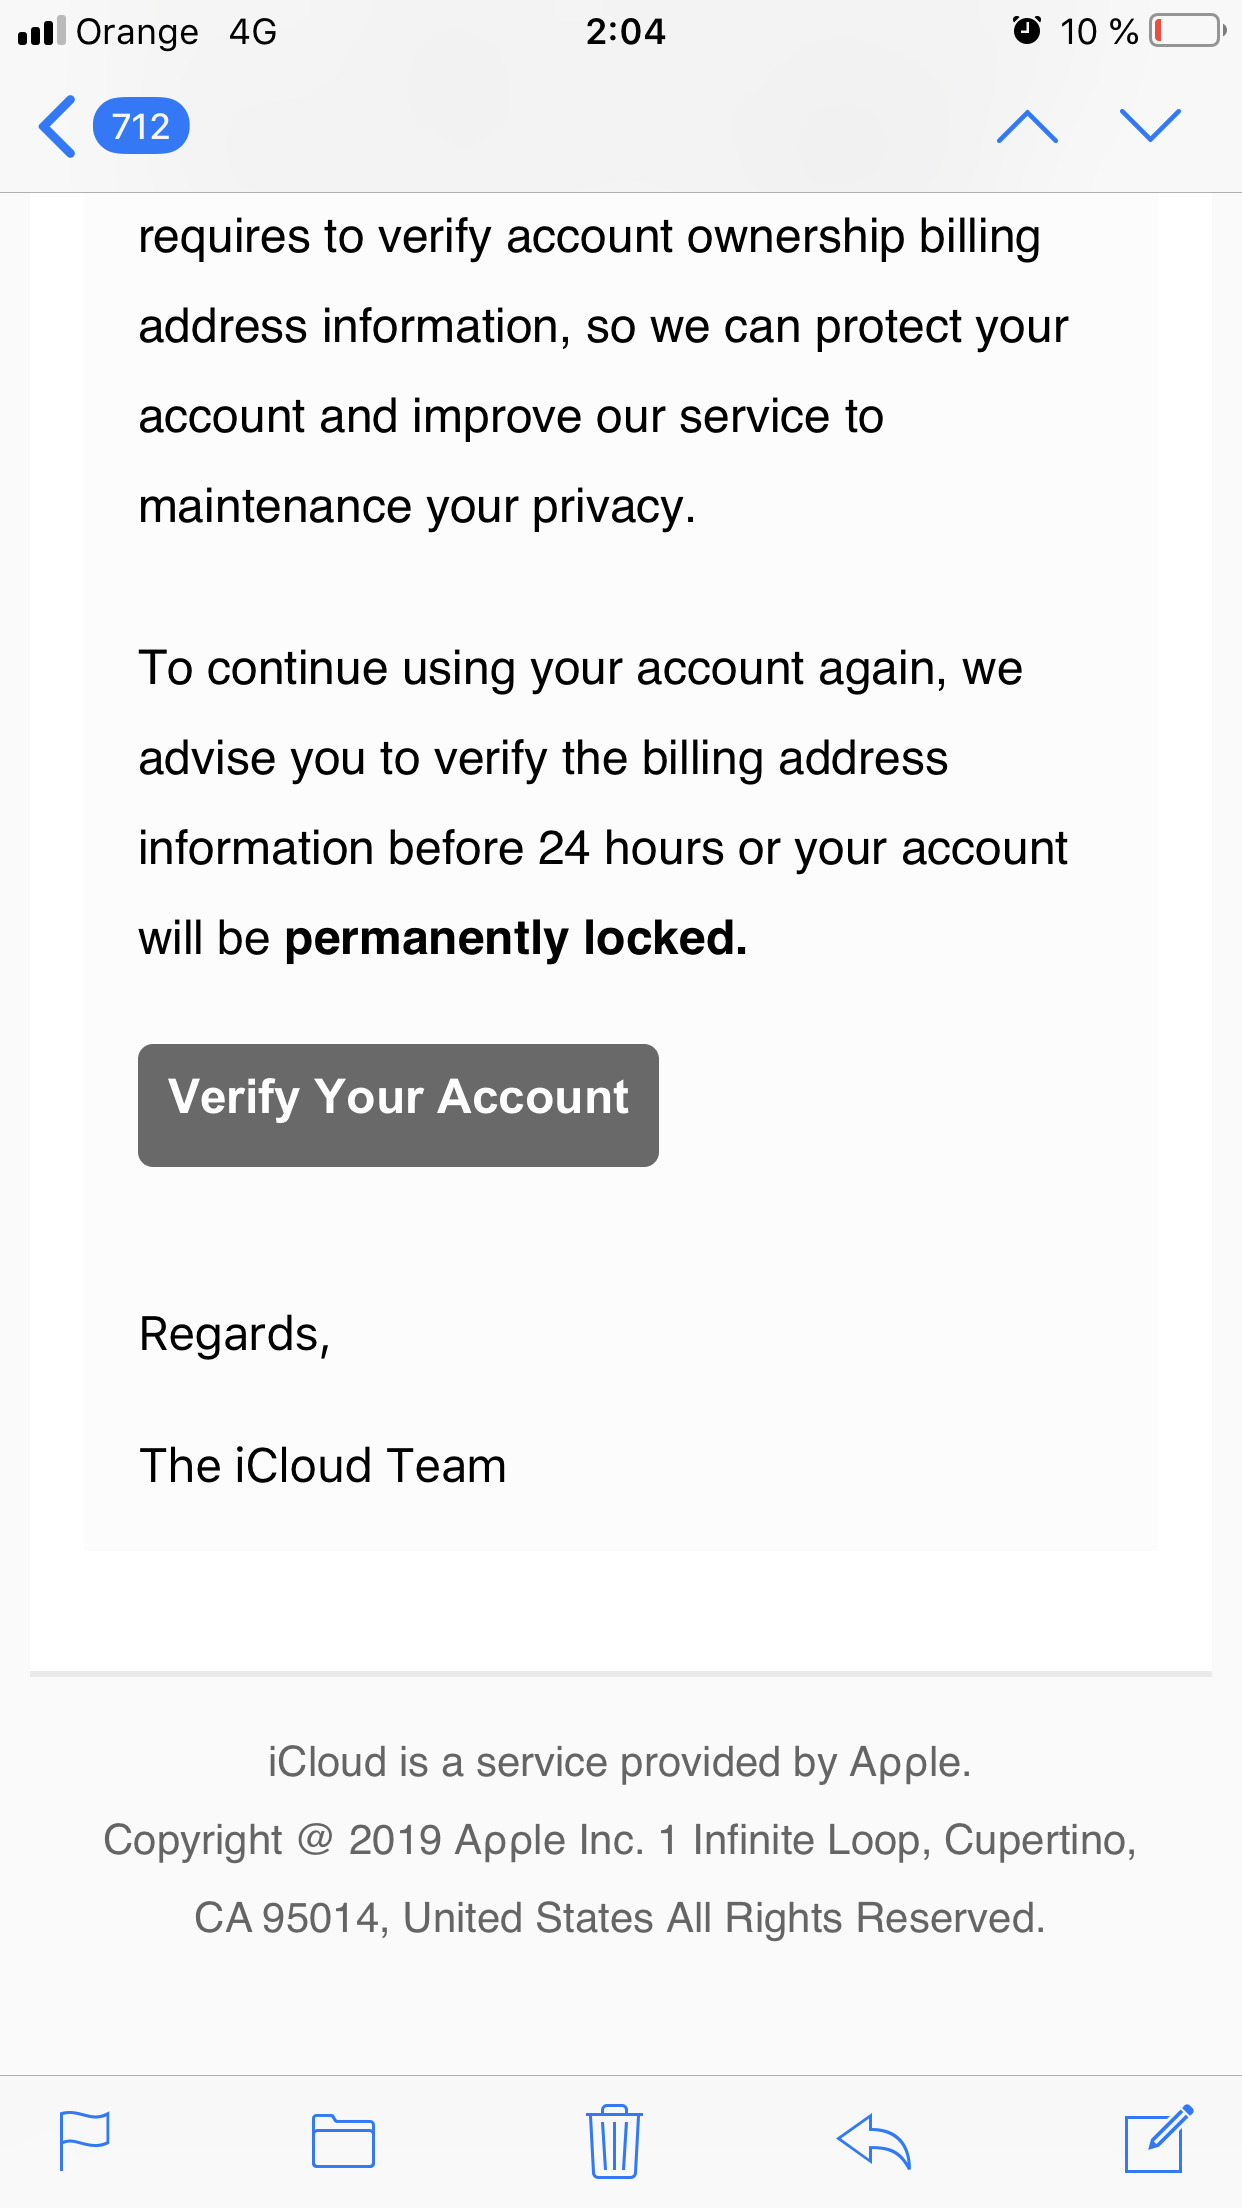Tap the 2:04 clock in status bar
Screen dimensions: 1242x2208
point(625,32)
